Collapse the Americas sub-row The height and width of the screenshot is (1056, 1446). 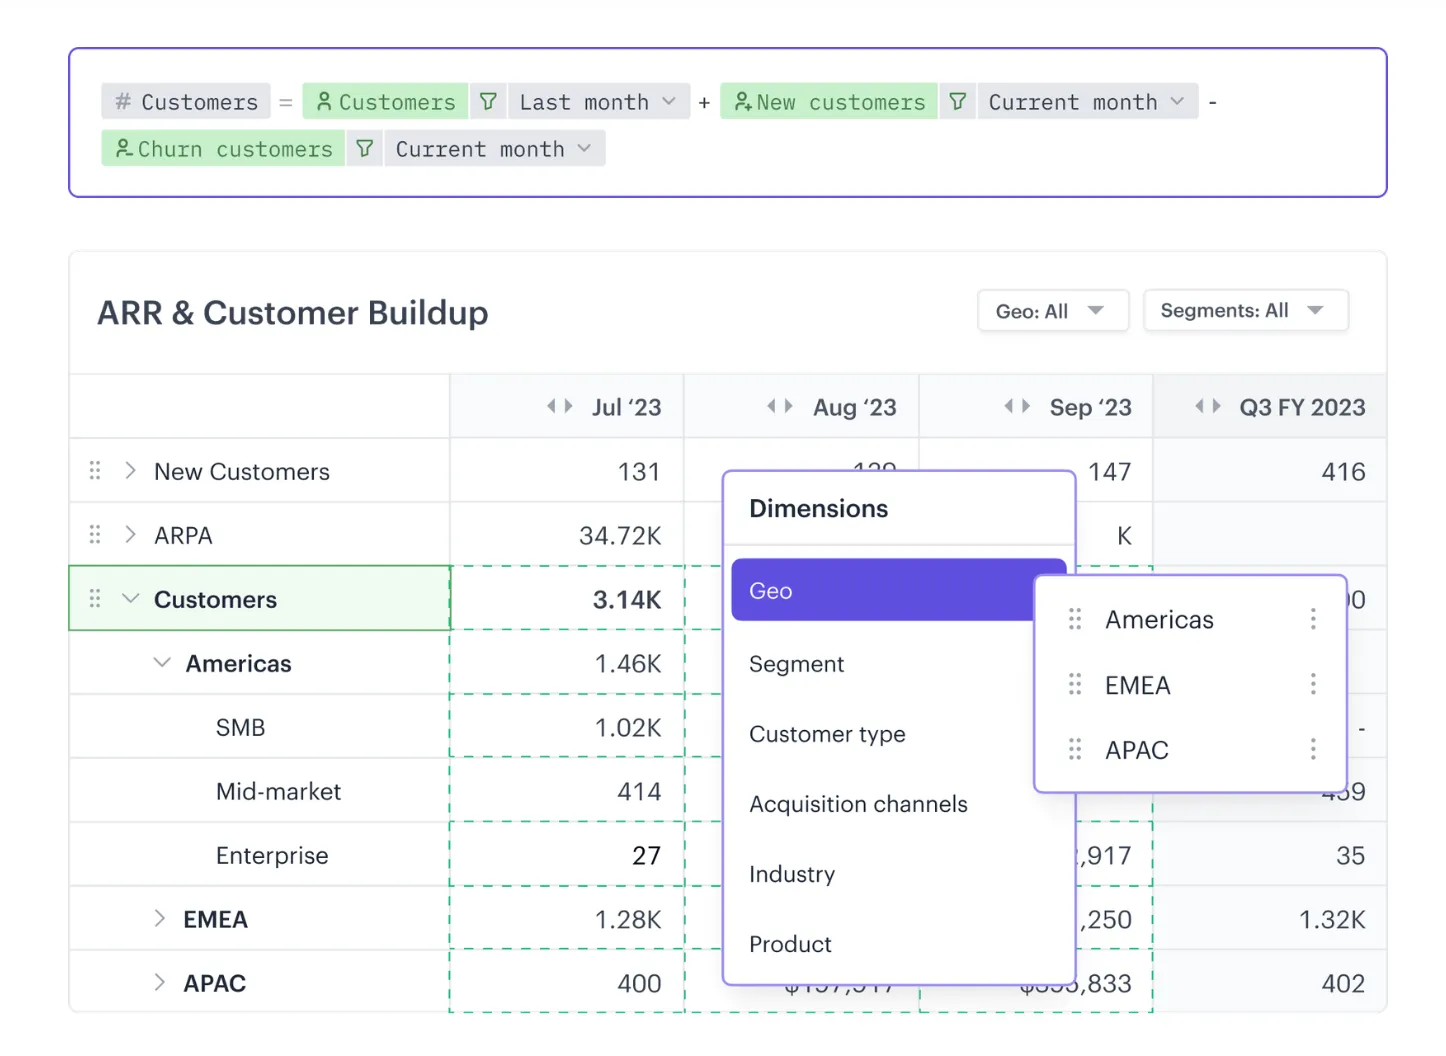tap(162, 662)
